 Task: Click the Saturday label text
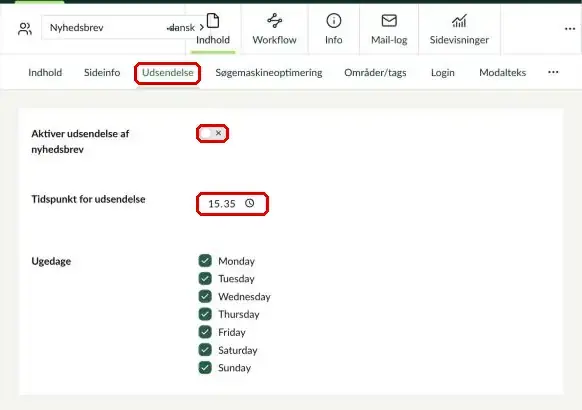coord(238,350)
